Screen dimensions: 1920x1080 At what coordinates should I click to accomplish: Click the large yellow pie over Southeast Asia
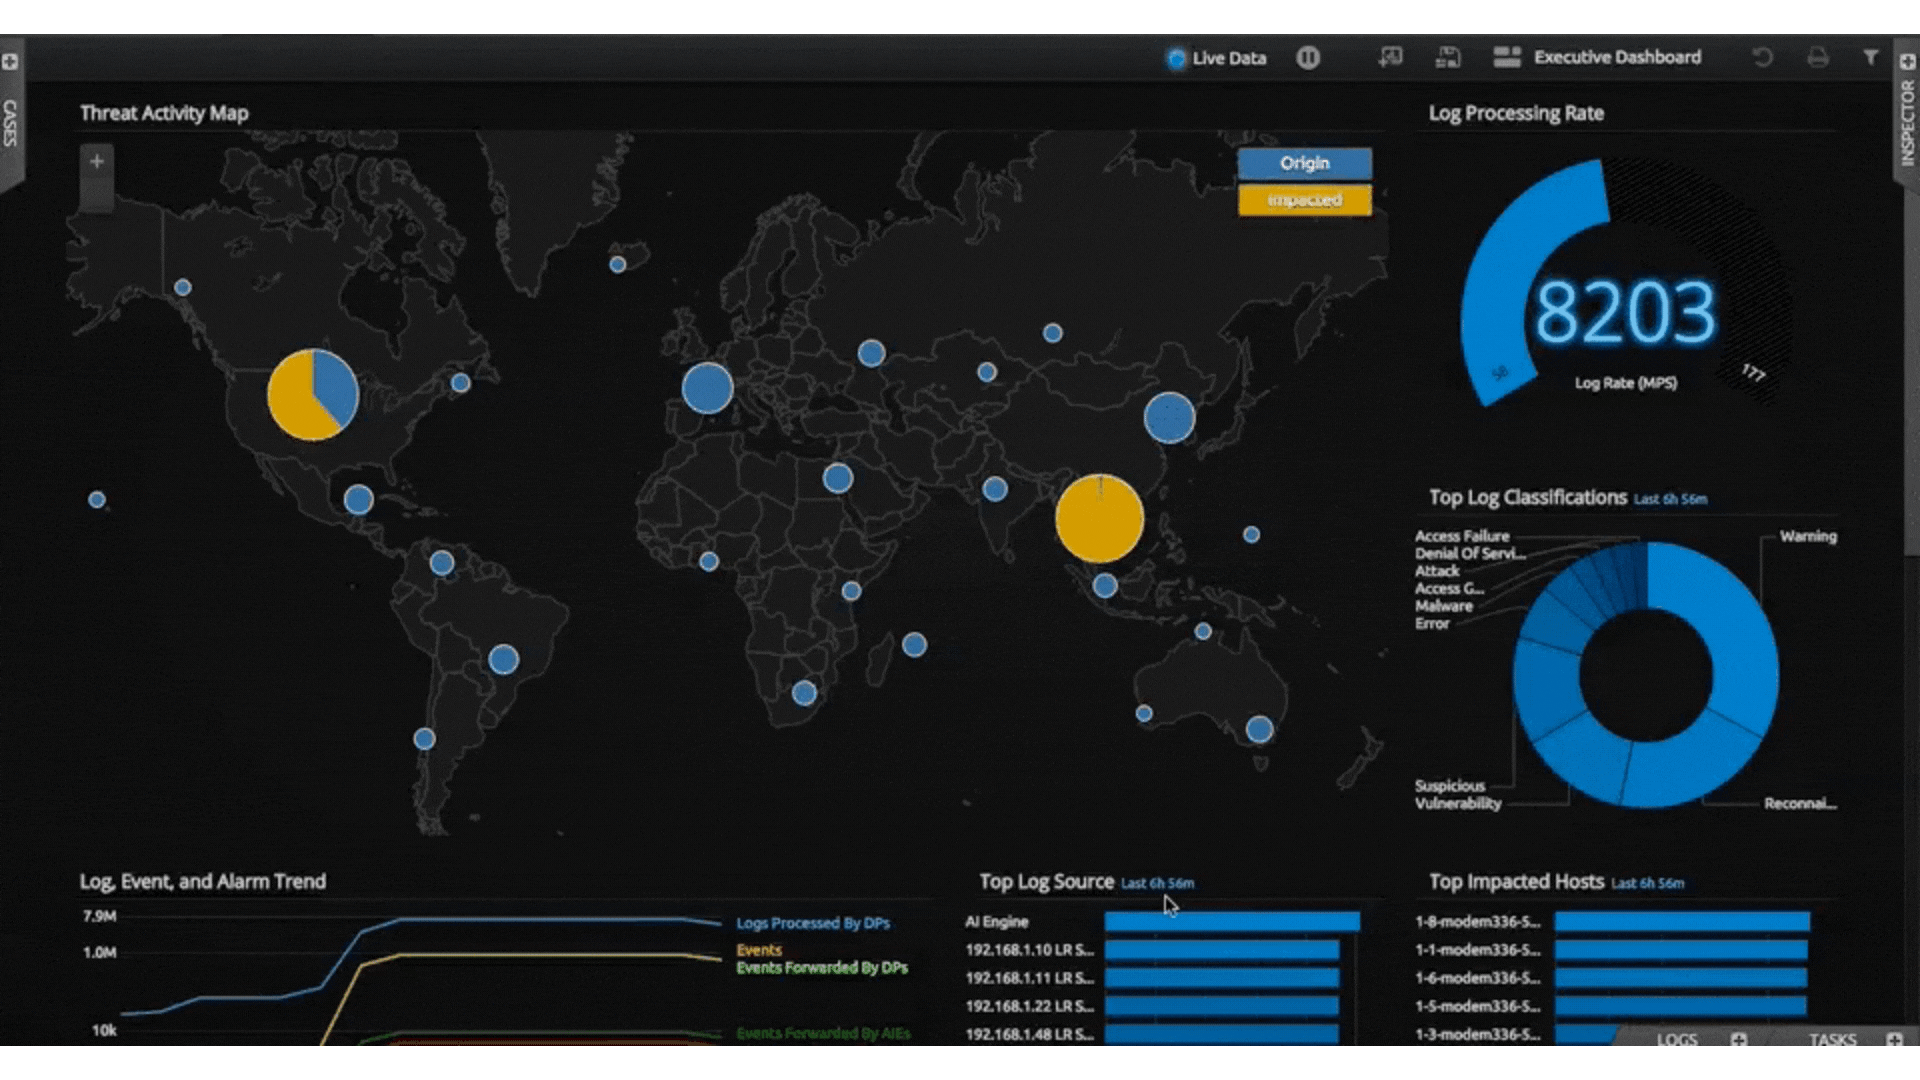point(1099,519)
